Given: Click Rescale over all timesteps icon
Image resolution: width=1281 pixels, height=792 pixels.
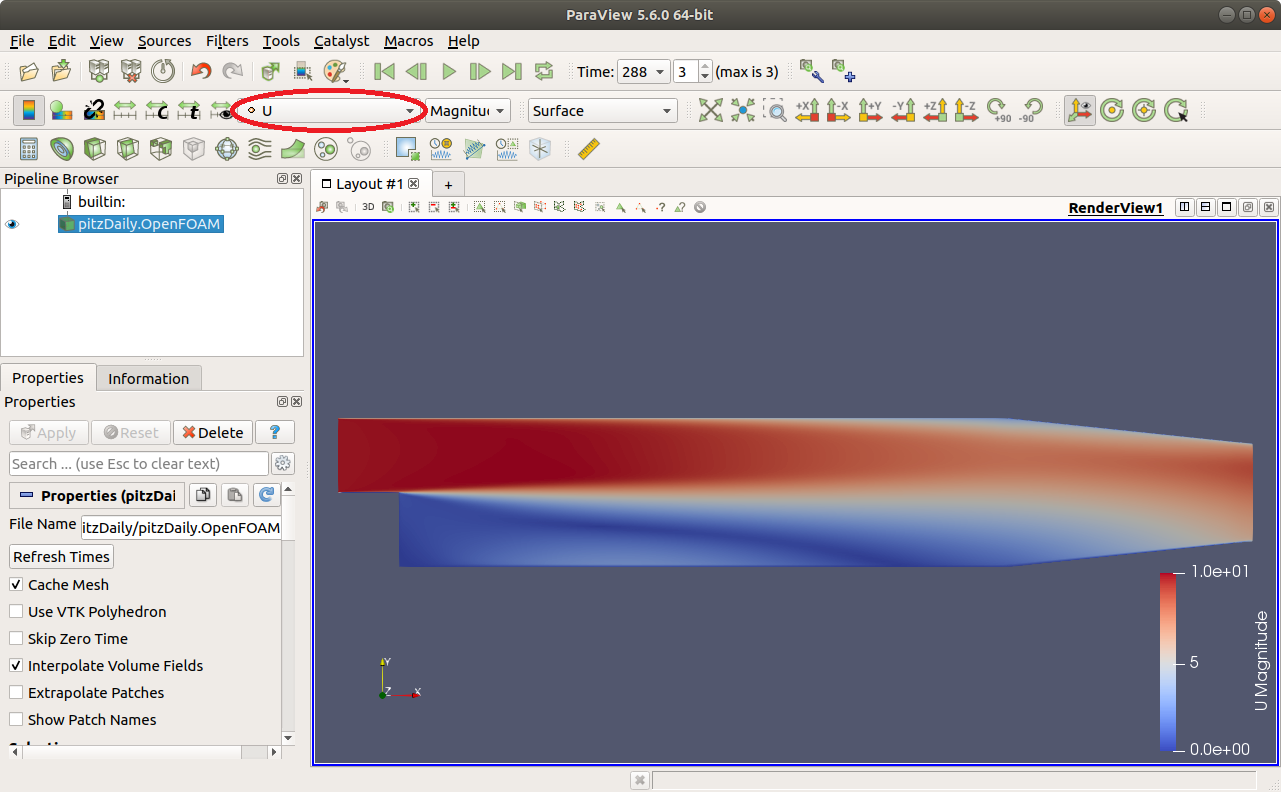Looking at the screenshot, I should [x=189, y=110].
